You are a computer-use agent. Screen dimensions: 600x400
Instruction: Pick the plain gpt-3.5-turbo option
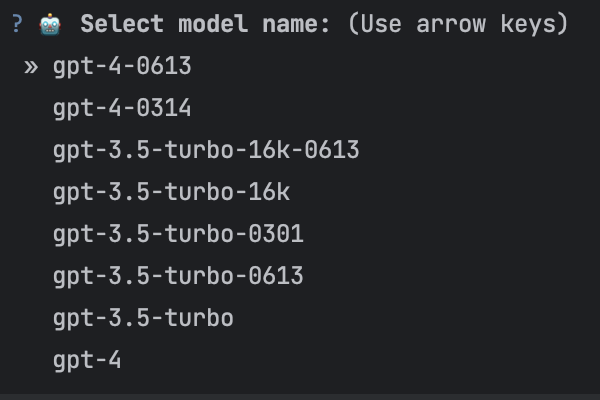click(x=143, y=318)
